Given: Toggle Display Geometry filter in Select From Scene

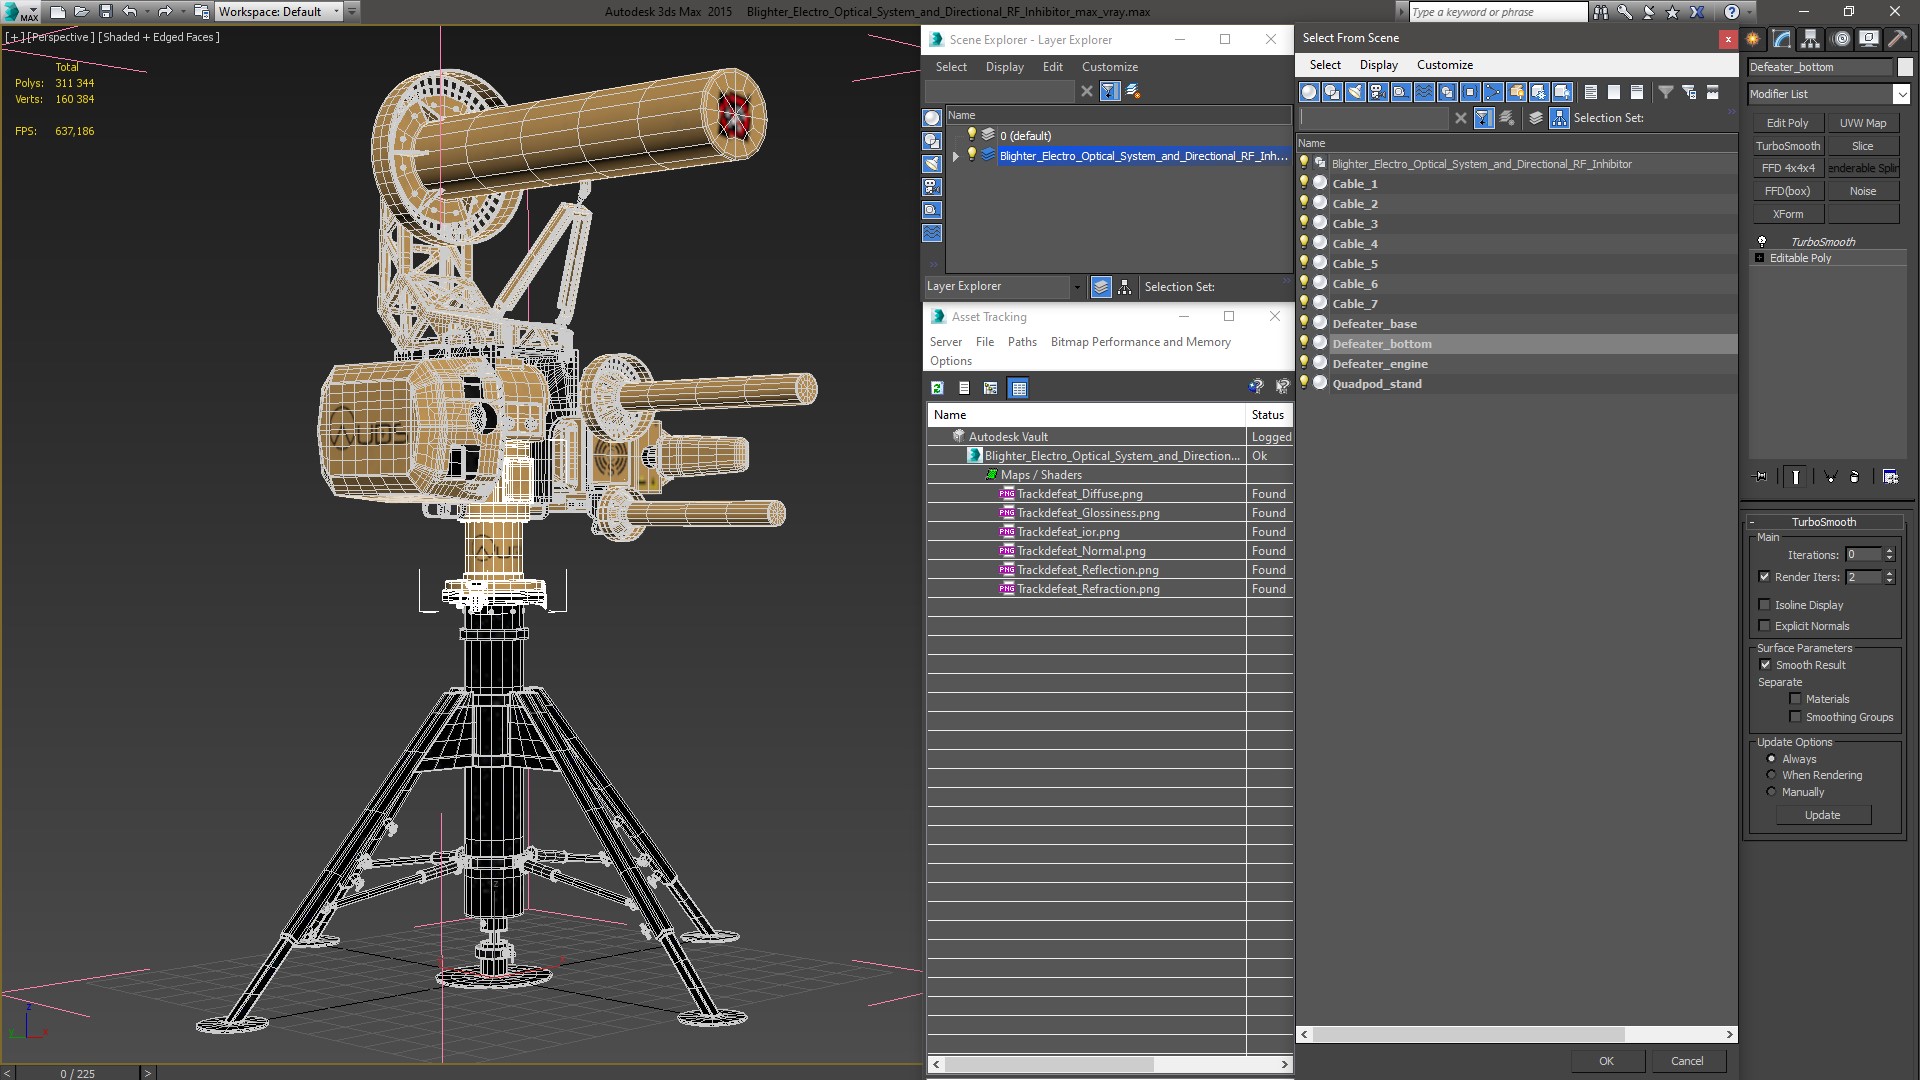Looking at the screenshot, I should click(1309, 92).
